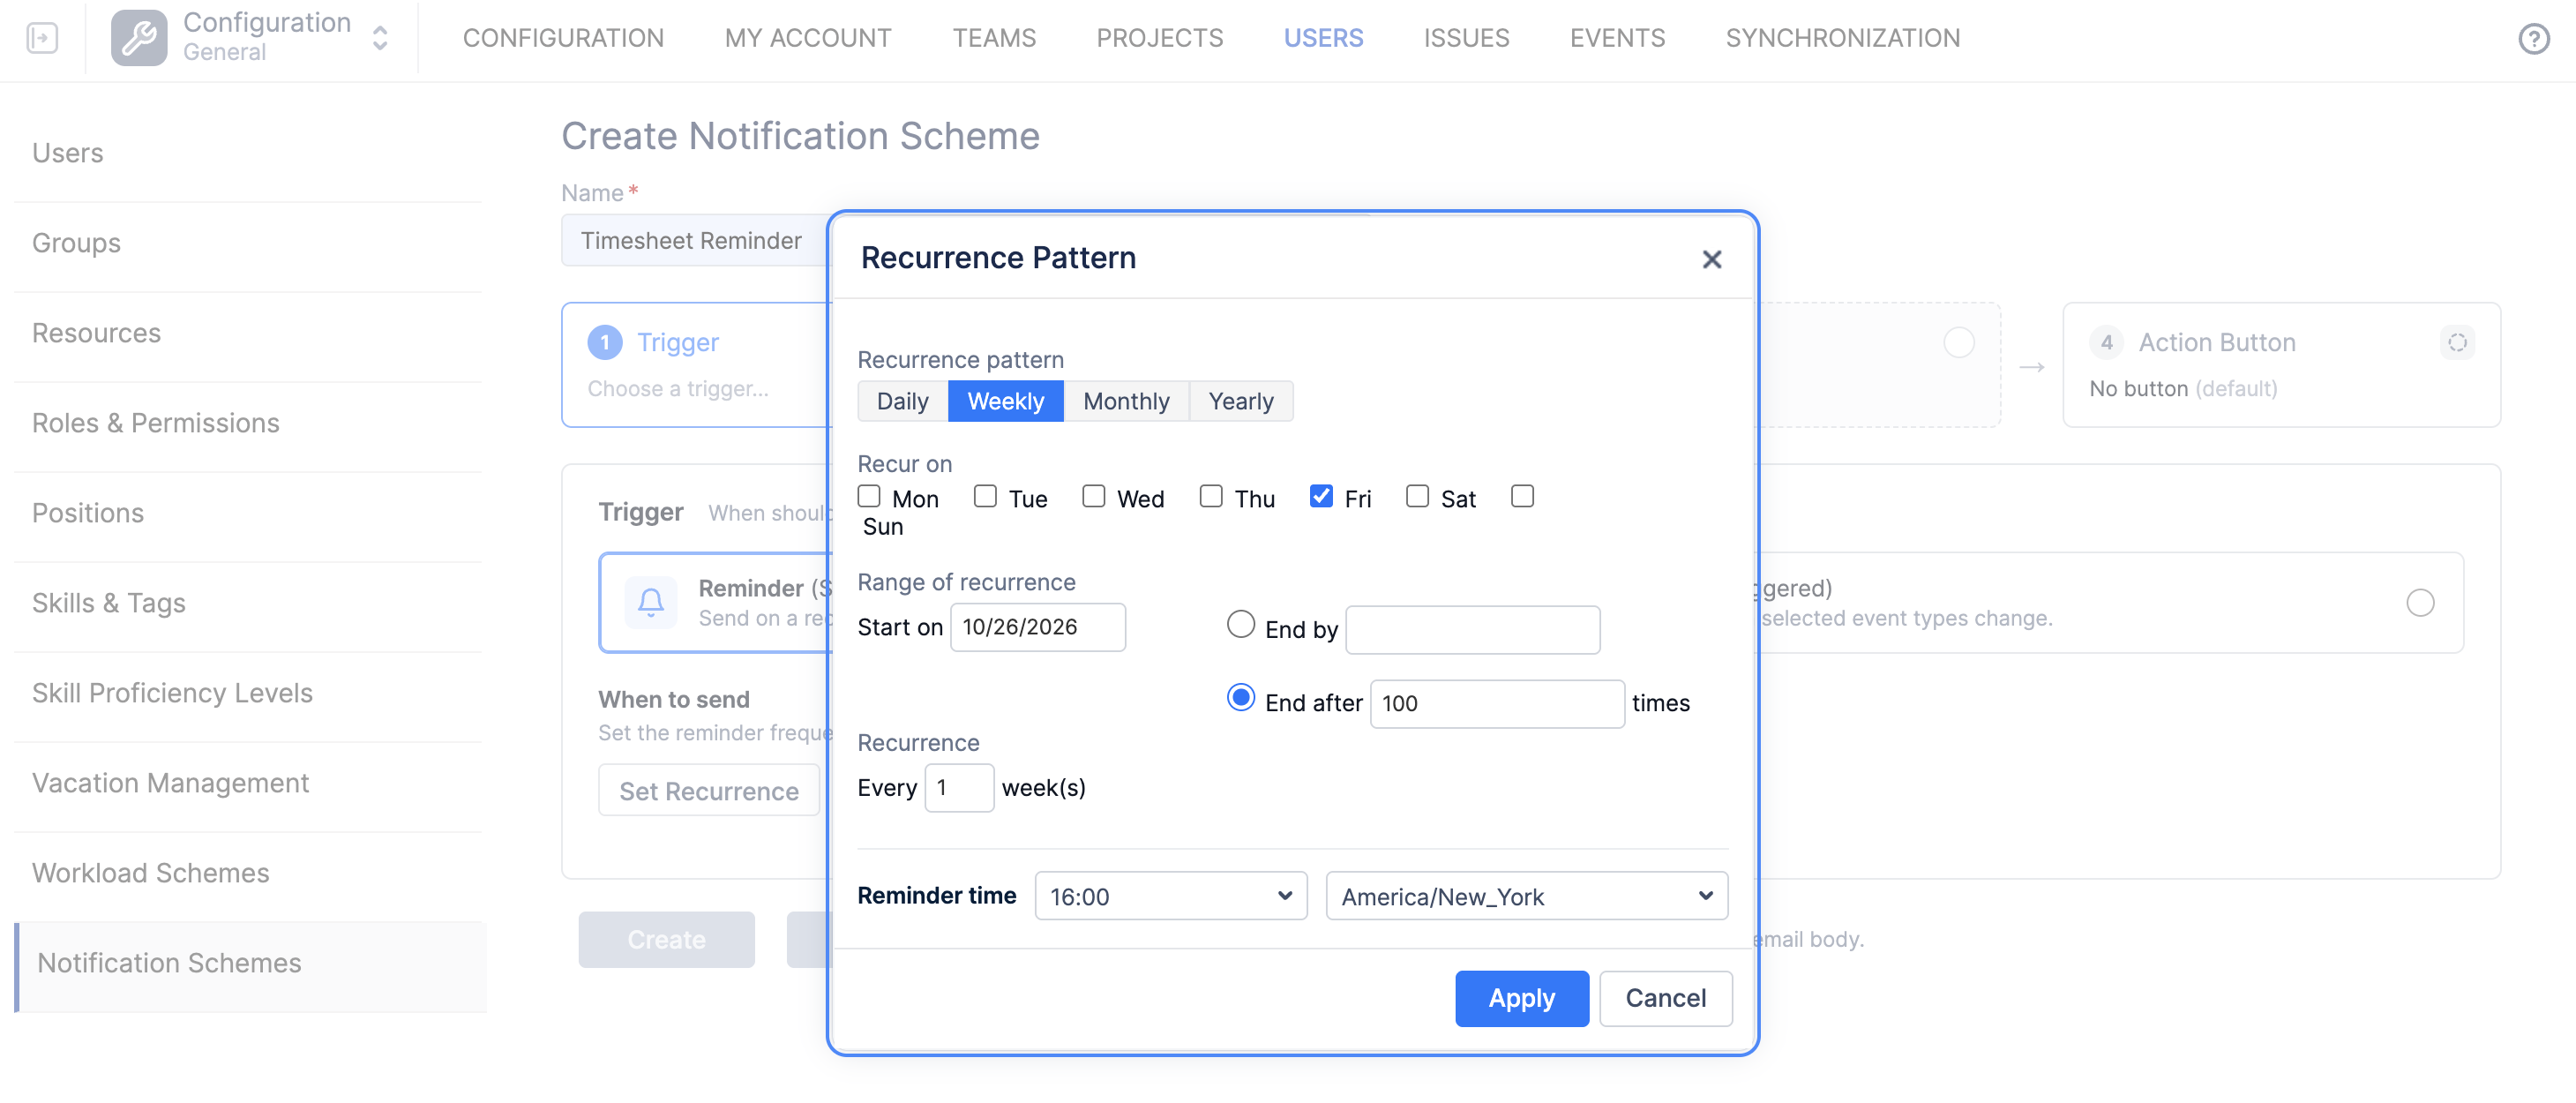Click the Trigger step number badge
Screen dimensions: 2576x1103
tap(604, 342)
